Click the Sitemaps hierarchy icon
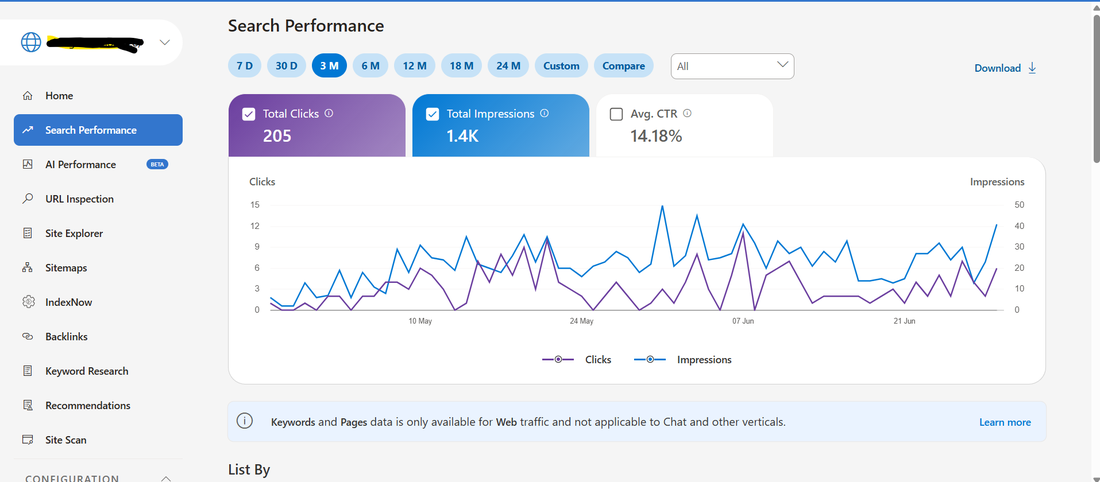1100x482 pixels. coord(28,267)
